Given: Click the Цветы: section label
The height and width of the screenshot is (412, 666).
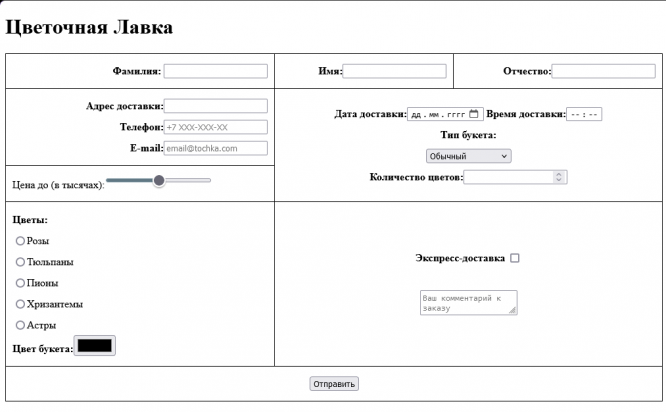Looking at the screenshot, I should click(30, 220).
